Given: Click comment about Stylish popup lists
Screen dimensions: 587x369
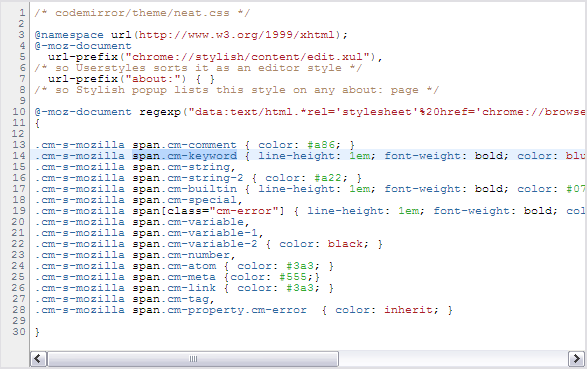Looking at the screenshot, I should (x=237, y=90).
